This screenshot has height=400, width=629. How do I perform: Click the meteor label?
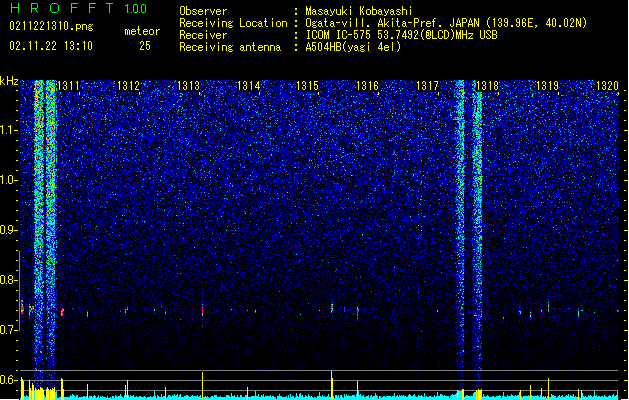(142, 31)
